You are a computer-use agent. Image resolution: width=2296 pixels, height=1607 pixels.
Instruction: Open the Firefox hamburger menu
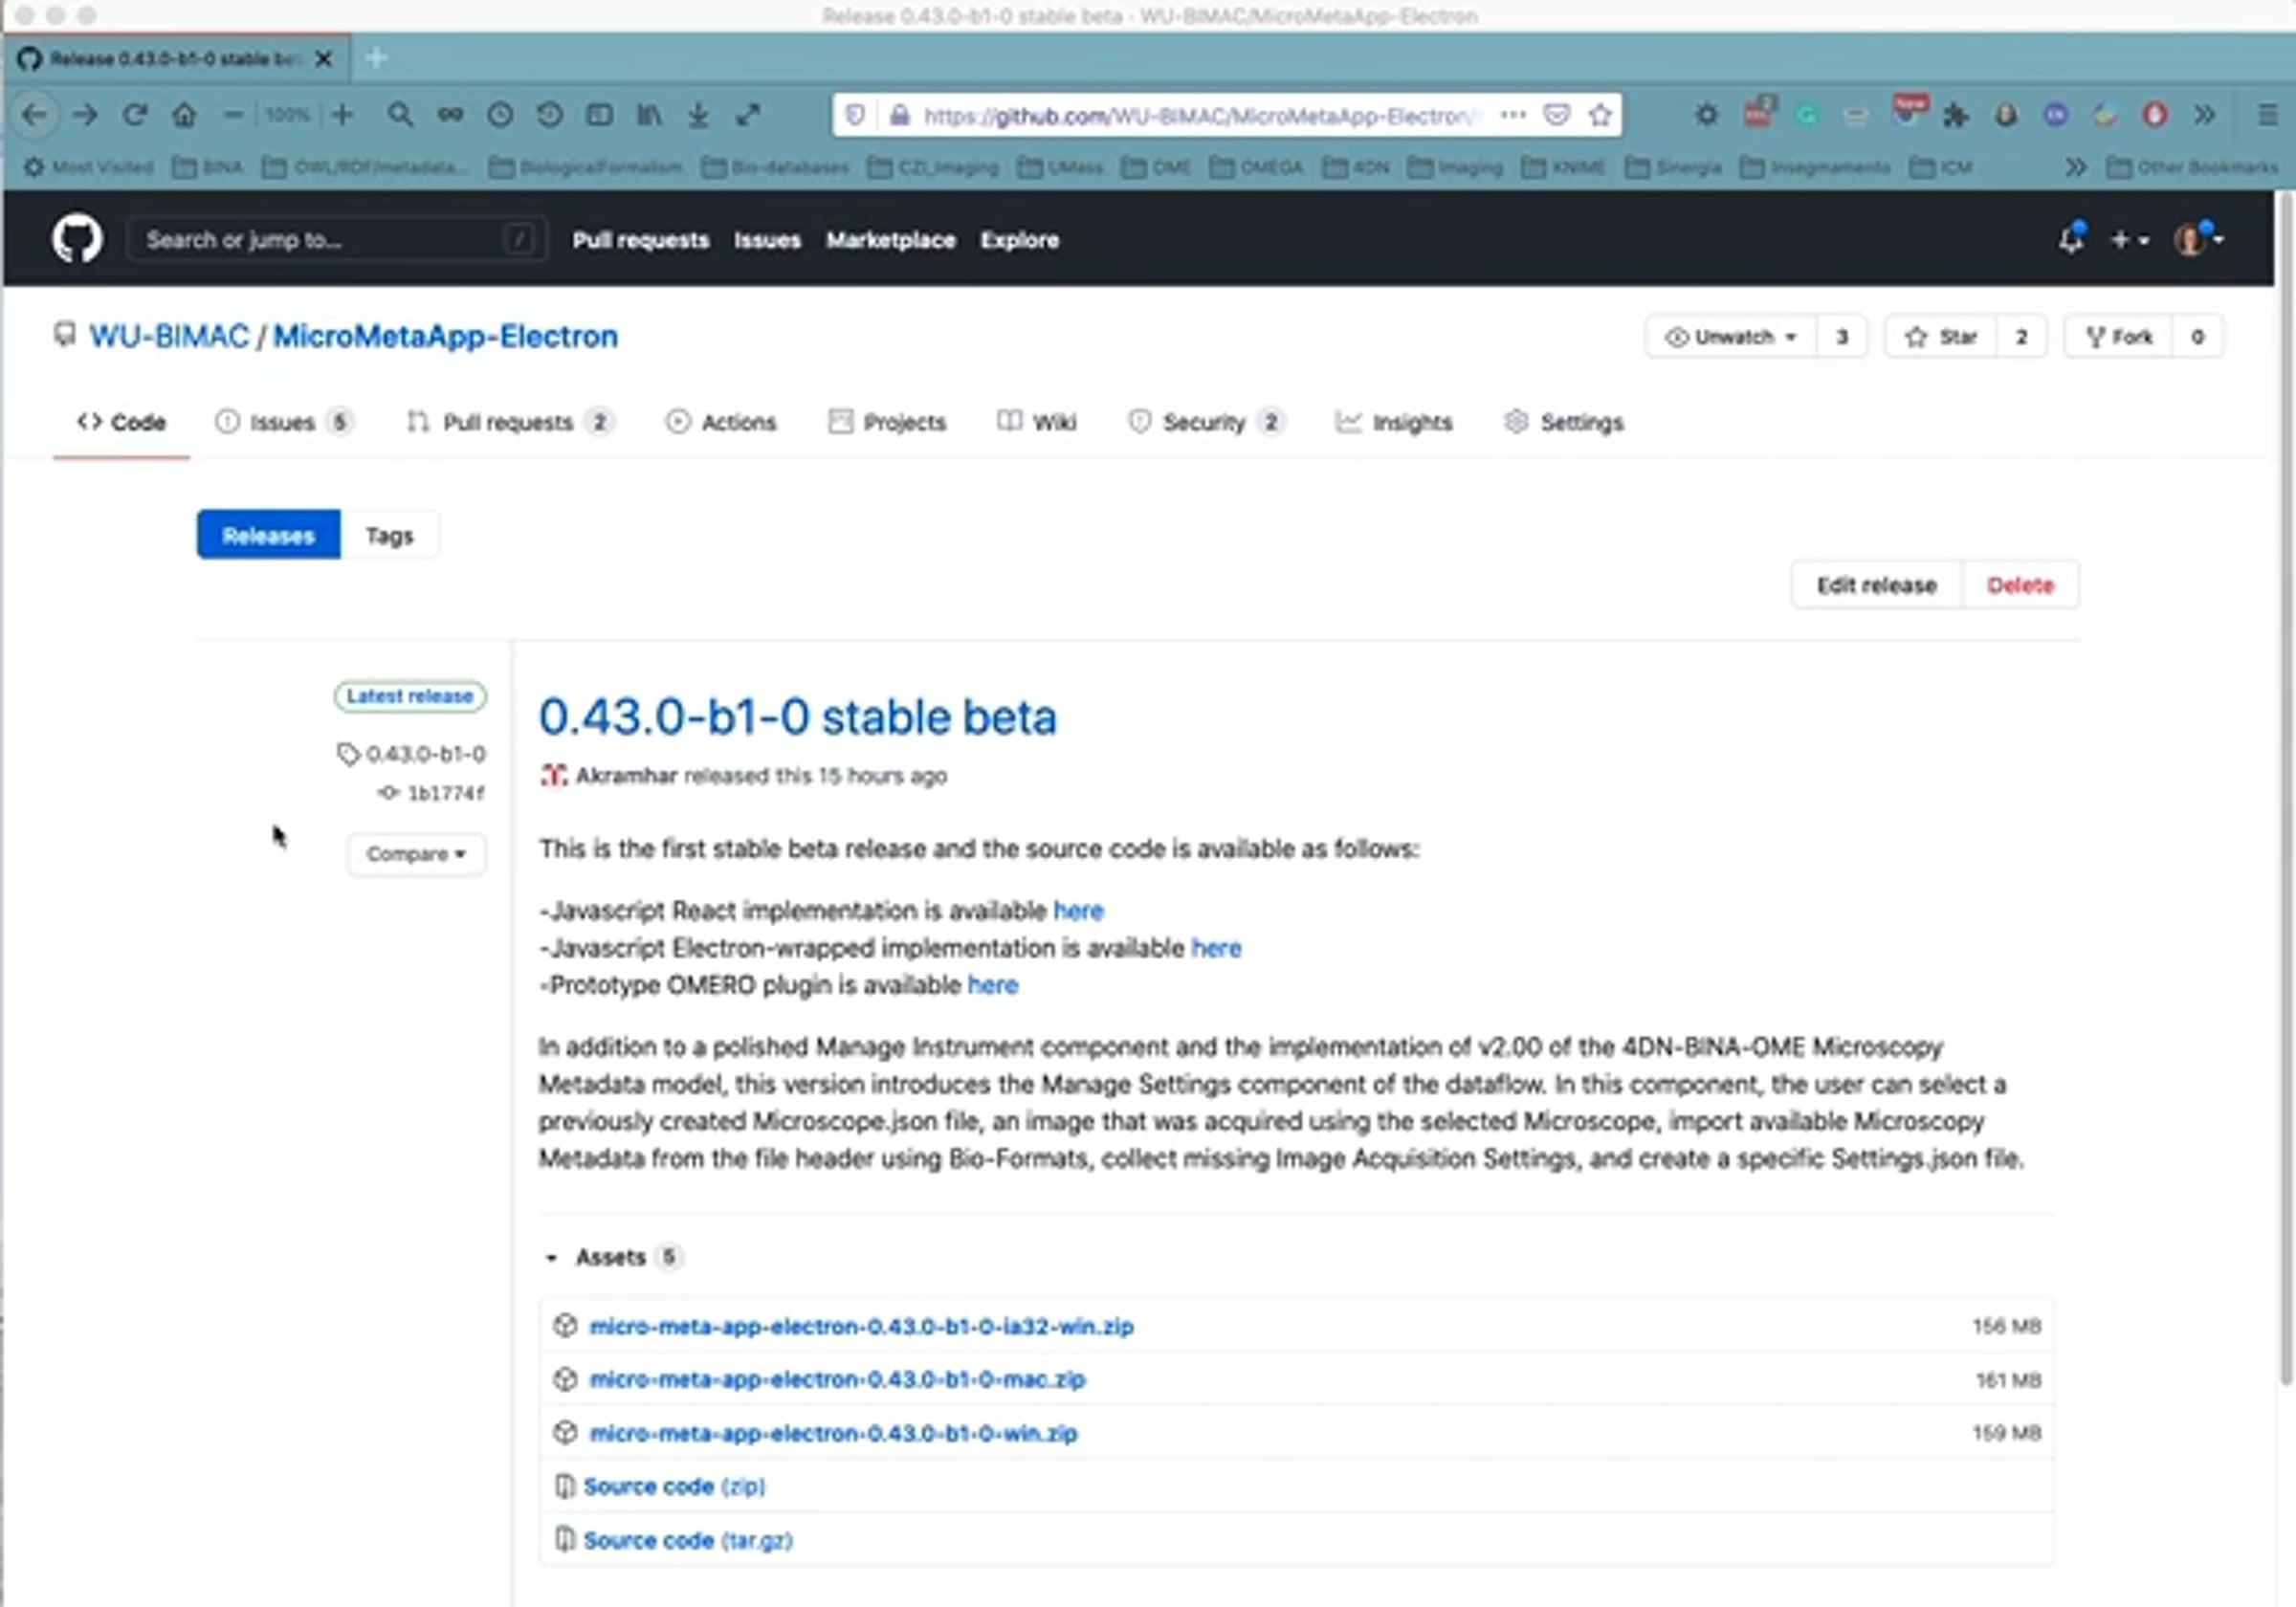click(2267, 115)
